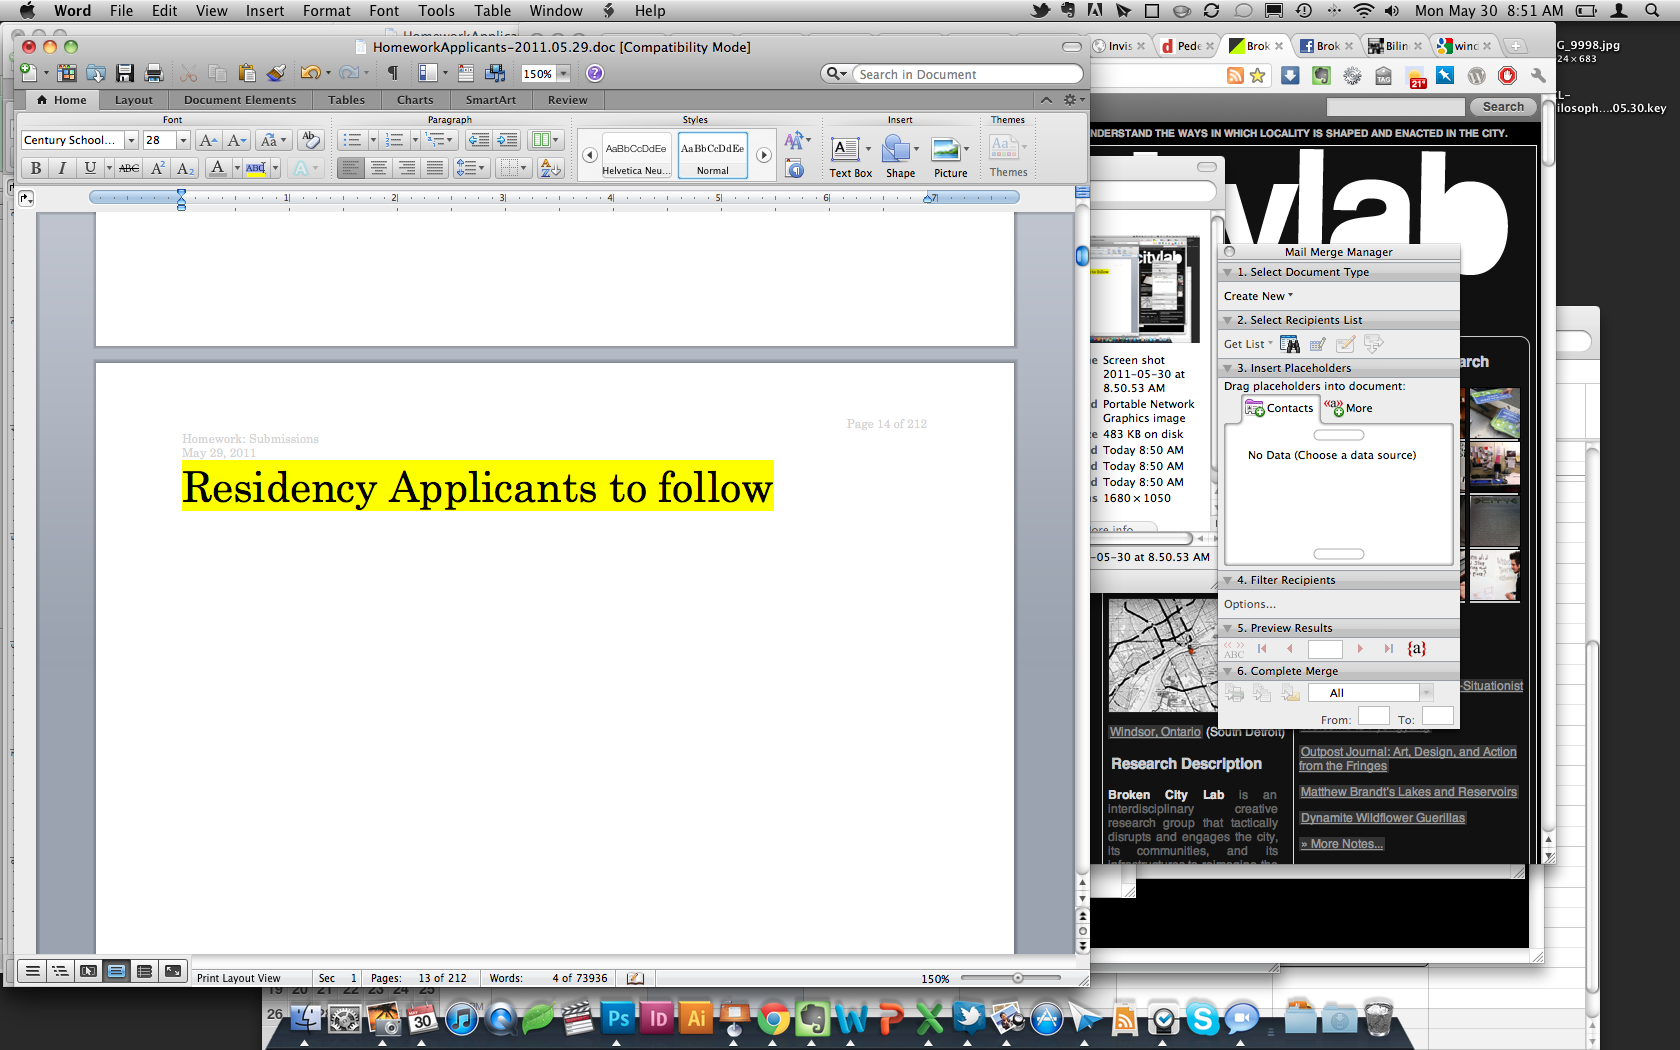
Task: Open the line spacing dropdown
Action: point(470,168)
